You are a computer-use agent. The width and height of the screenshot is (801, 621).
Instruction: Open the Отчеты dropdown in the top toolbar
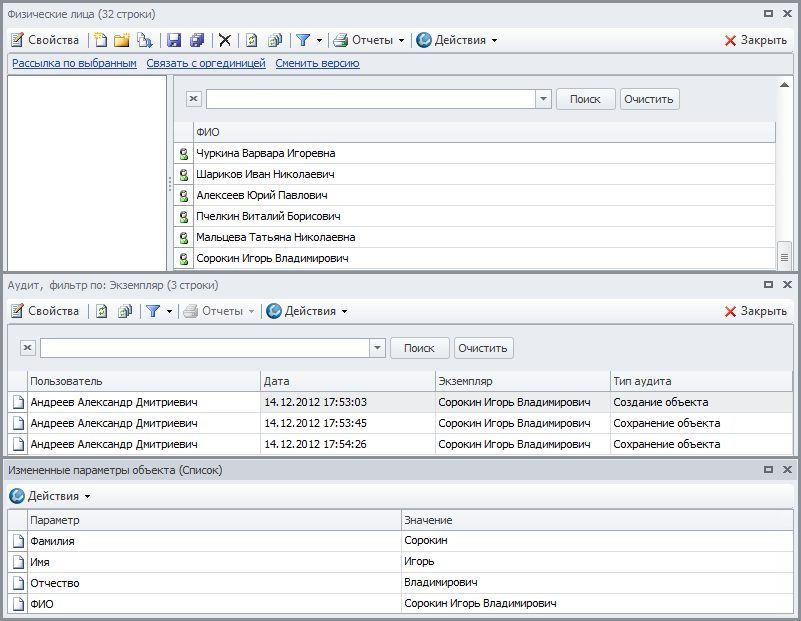[368, 40]
